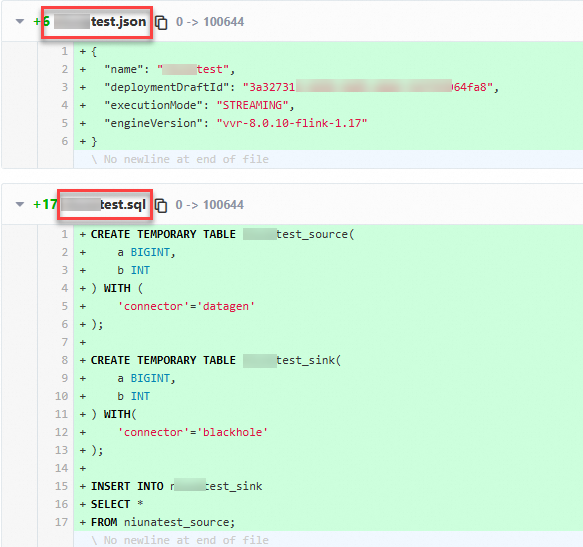This screenshot has width=583, height=547.
Task: Click the +17 additions count
Action: [x=45, y=205]
